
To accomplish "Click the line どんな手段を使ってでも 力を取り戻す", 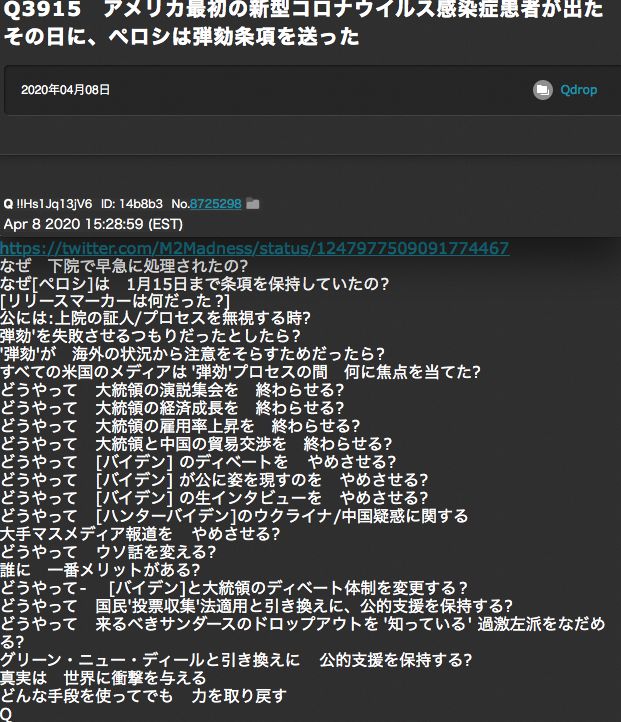I will click(x=143, y=696).
